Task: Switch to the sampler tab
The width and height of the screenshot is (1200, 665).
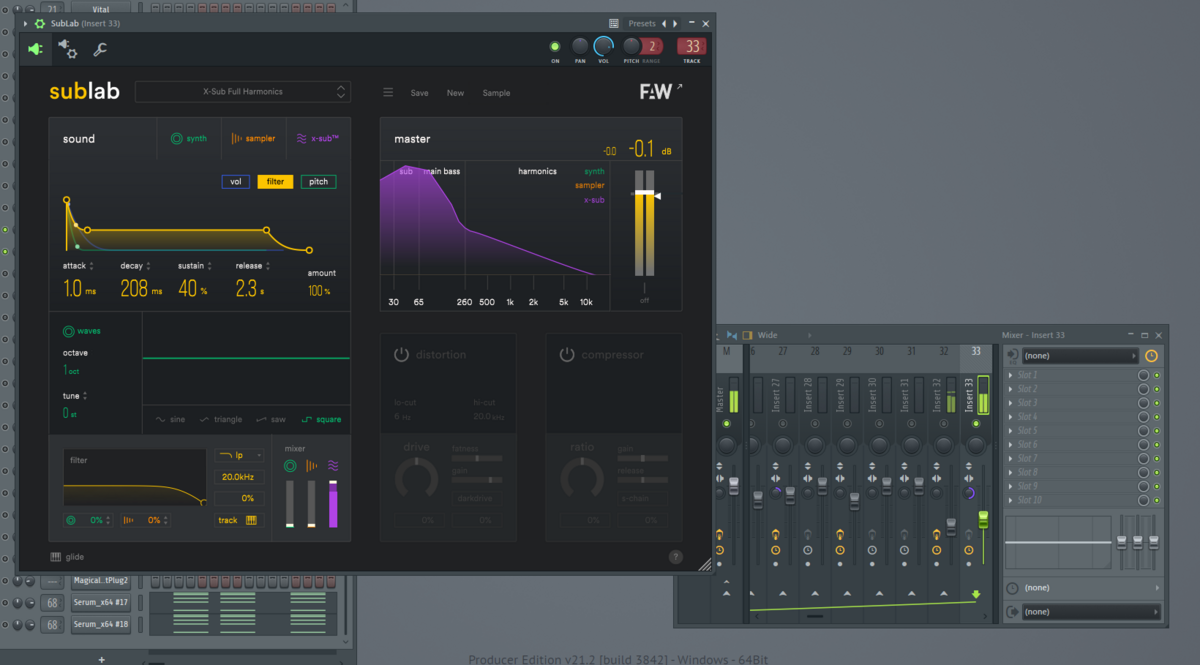Action: tap(253, 139)
